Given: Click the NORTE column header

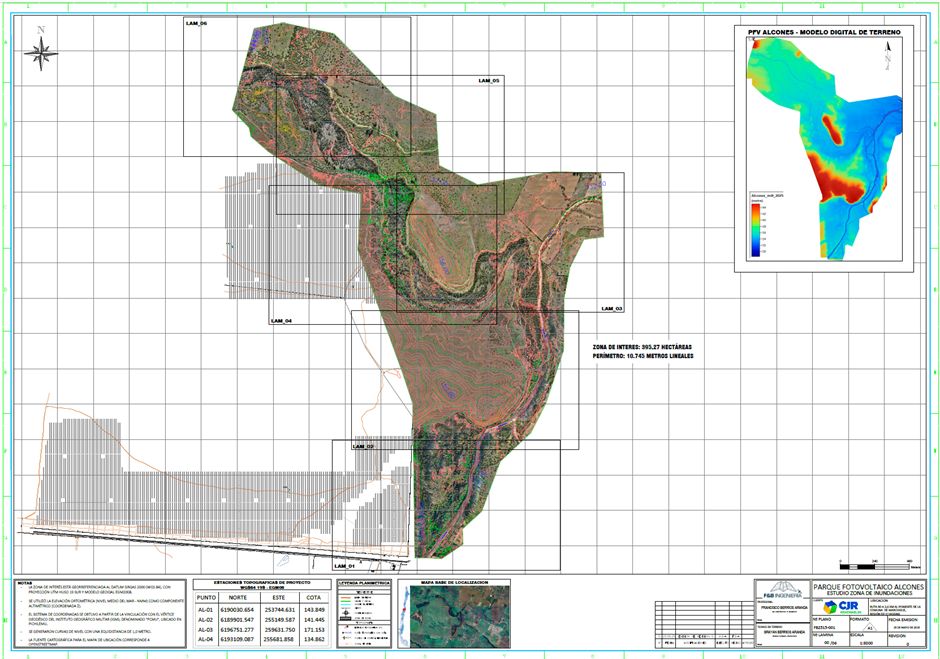Looking at the screenshot, I should coord(237,598).
